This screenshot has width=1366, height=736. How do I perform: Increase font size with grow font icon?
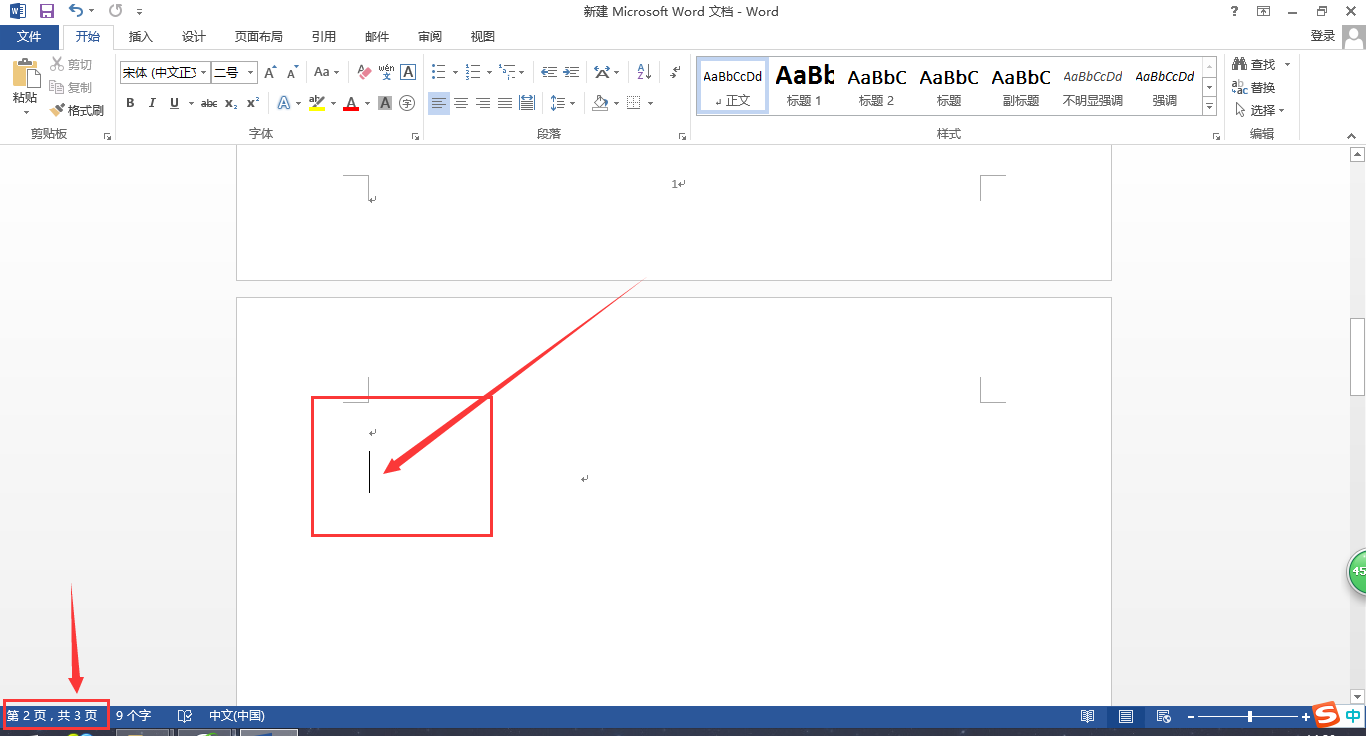(270, 72)
